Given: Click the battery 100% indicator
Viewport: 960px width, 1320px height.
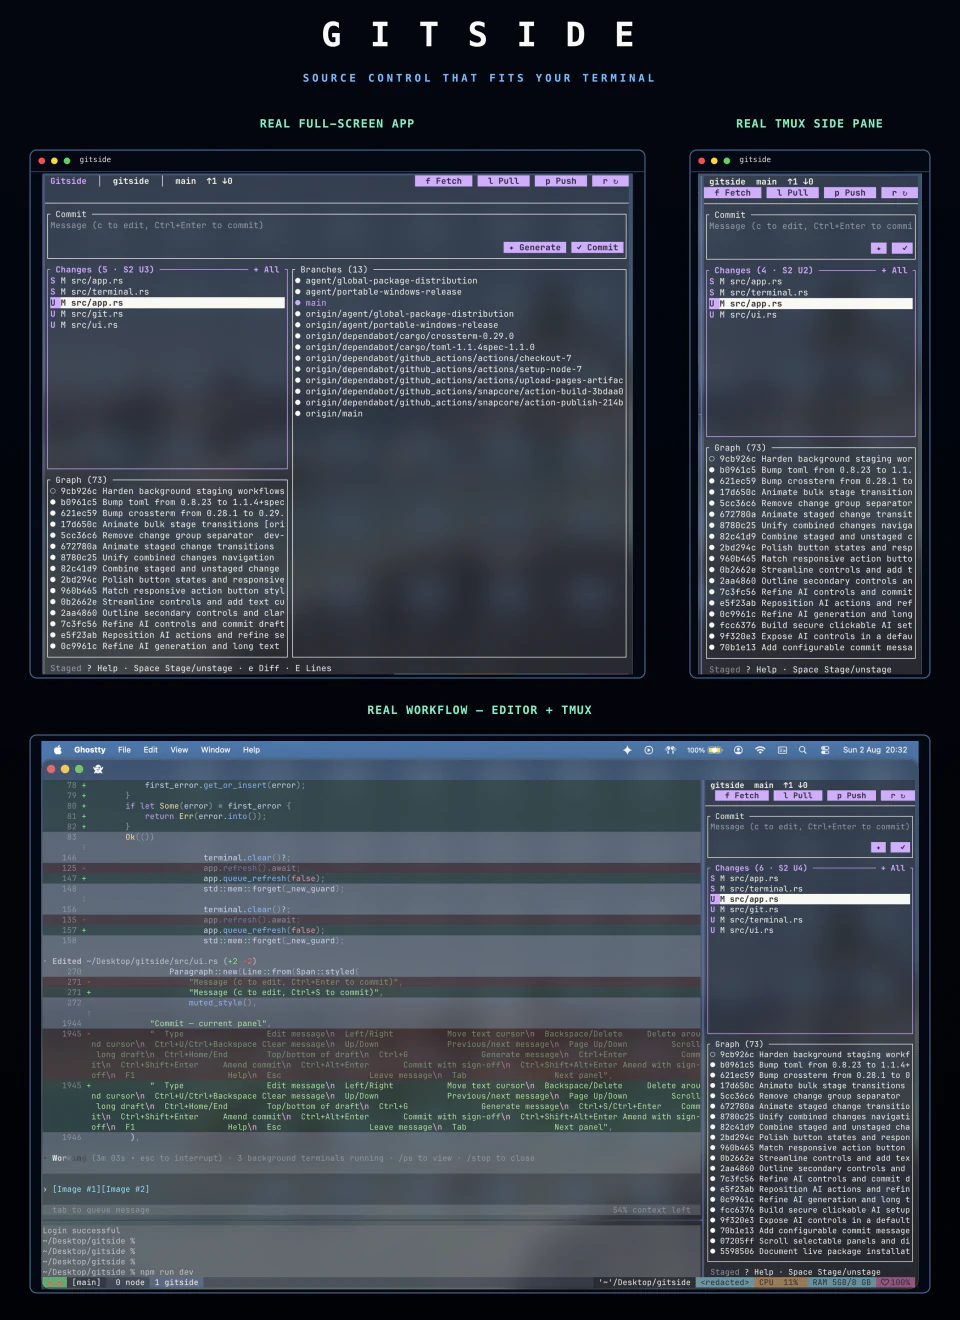Looking at the screenshot, I should (x=704, y=750).
